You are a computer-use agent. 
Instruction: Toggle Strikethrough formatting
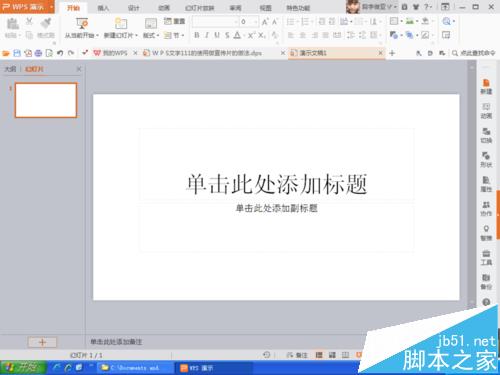pos(227,35)
